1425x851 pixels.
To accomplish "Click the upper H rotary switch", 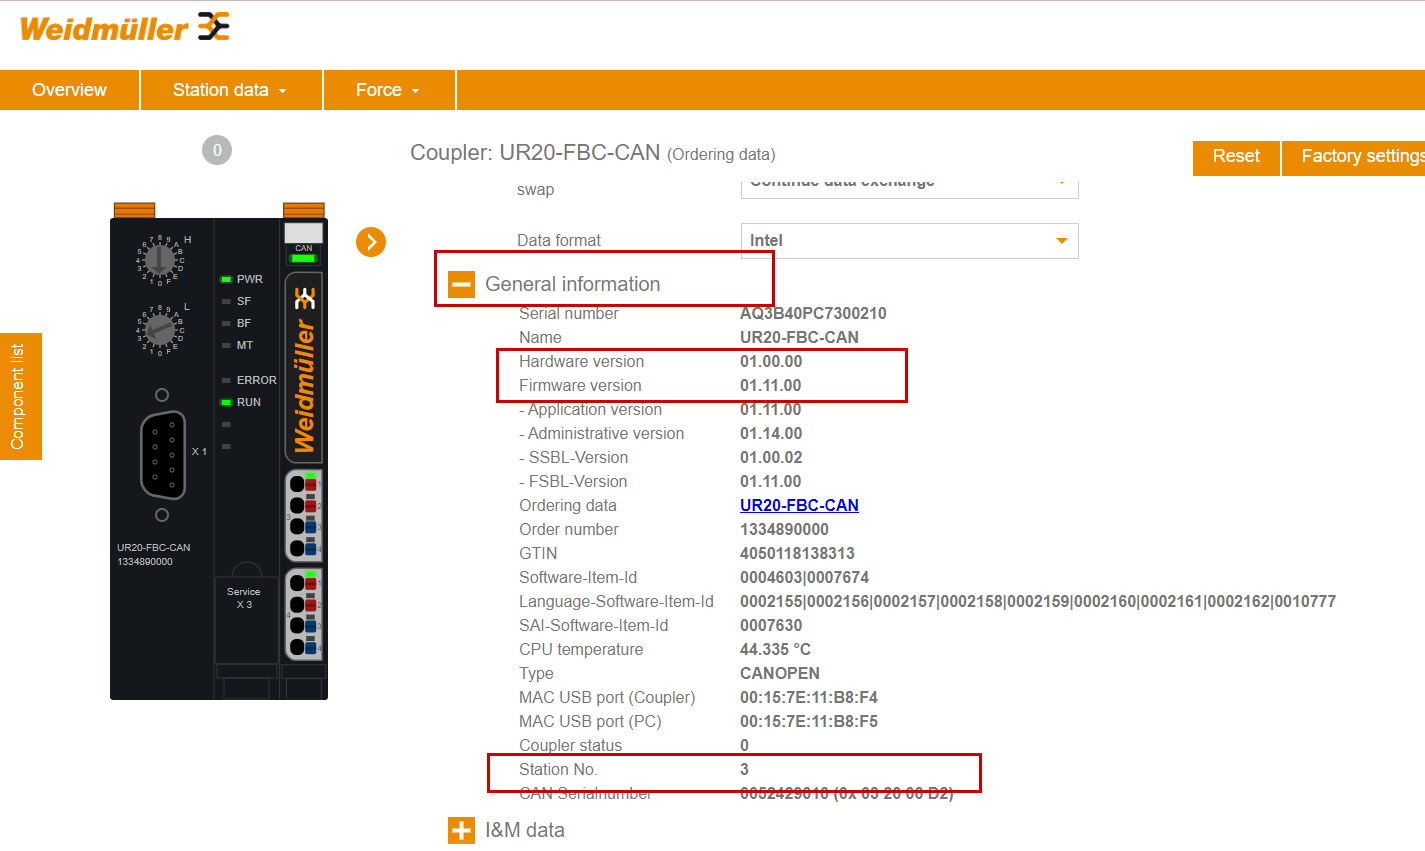I will tap(160, 260).
